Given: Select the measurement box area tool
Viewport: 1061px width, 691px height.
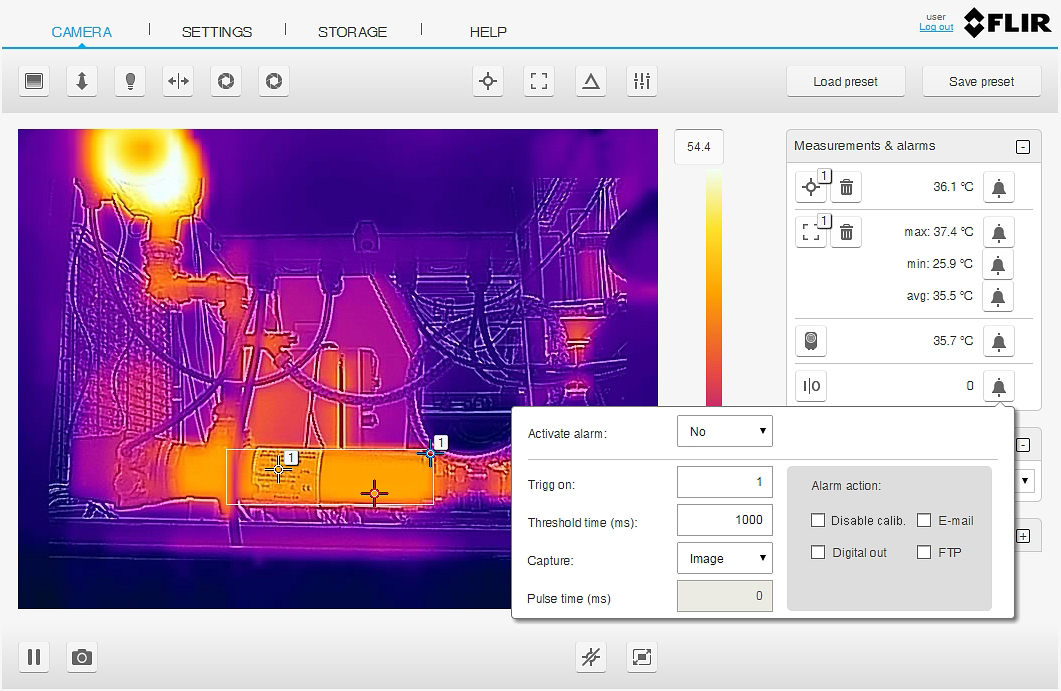Looking at the screenshot, I should [539, 82].
